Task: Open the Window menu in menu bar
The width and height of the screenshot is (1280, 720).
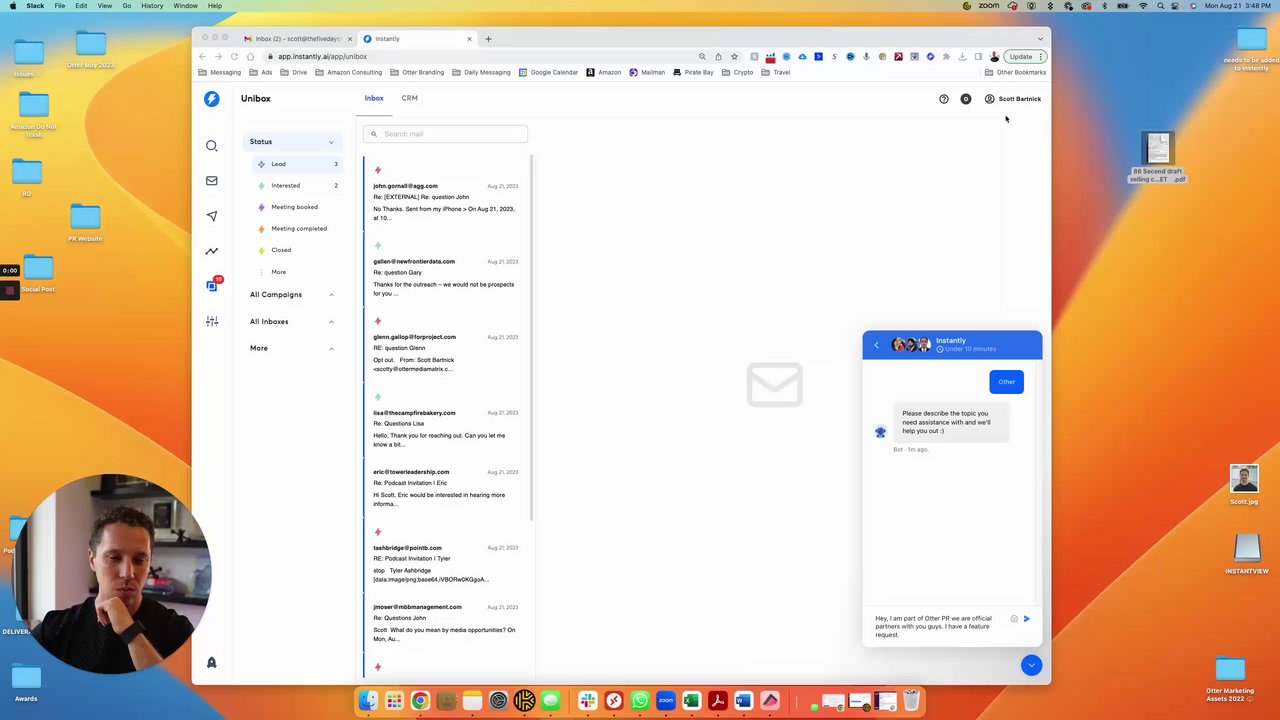Action: (x=185, y=6)
